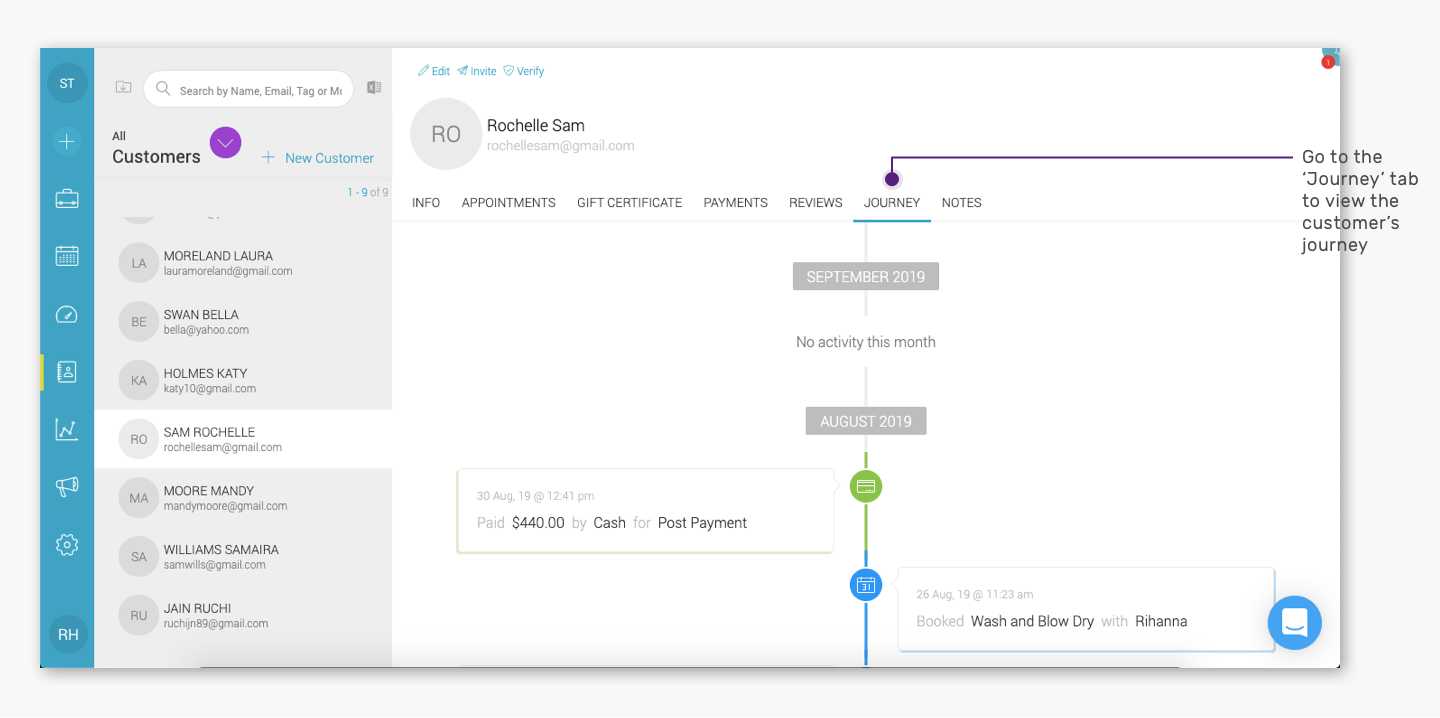Click the rochellesam@gmail.com email under name
This screenshot has width=1440, height=718.
click(561, 145)
